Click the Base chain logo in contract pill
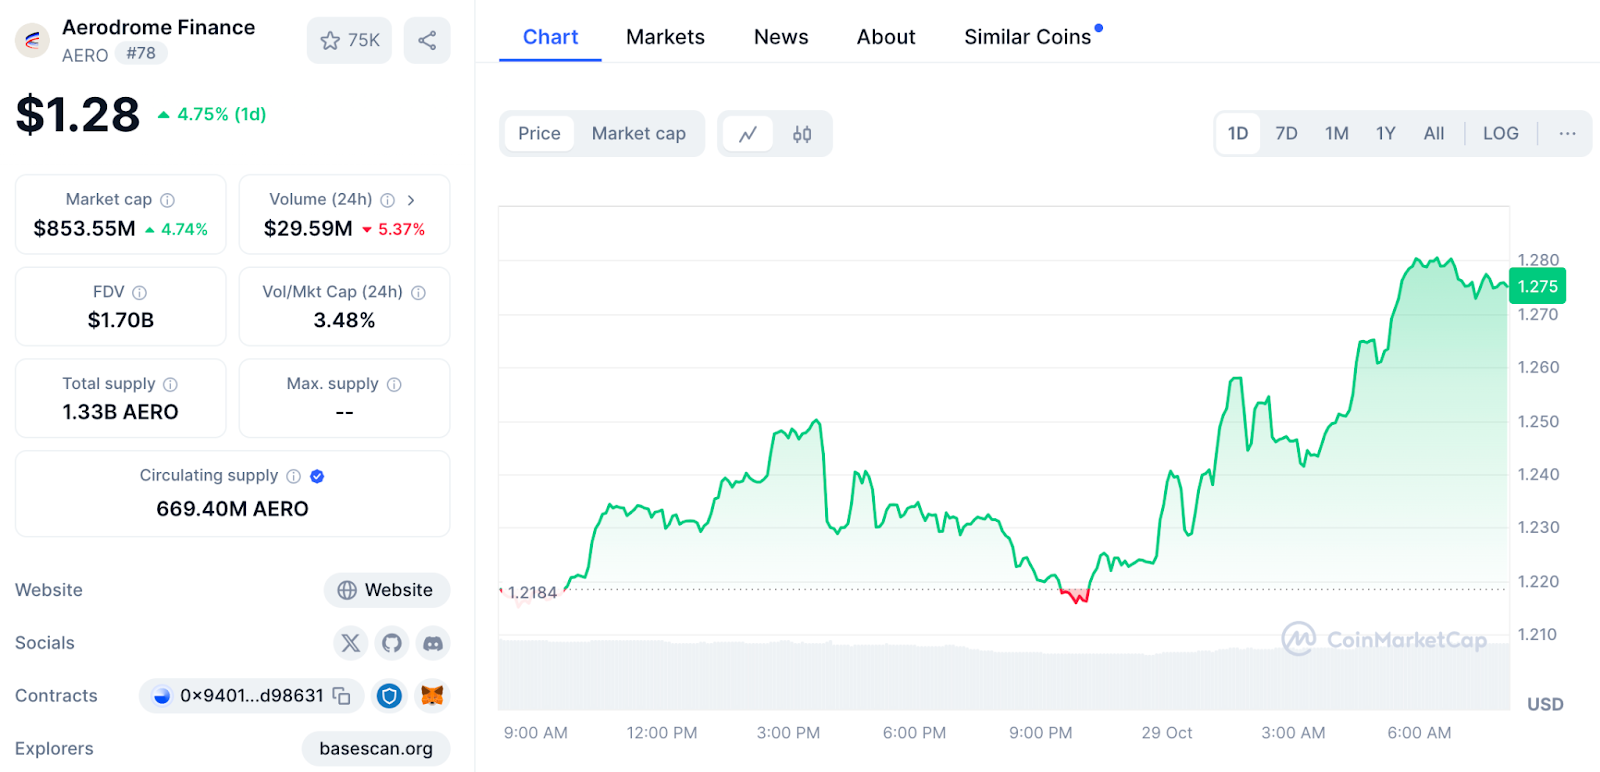The width and height of the screenshot is (1600, 772). click(x=162, y=696)
